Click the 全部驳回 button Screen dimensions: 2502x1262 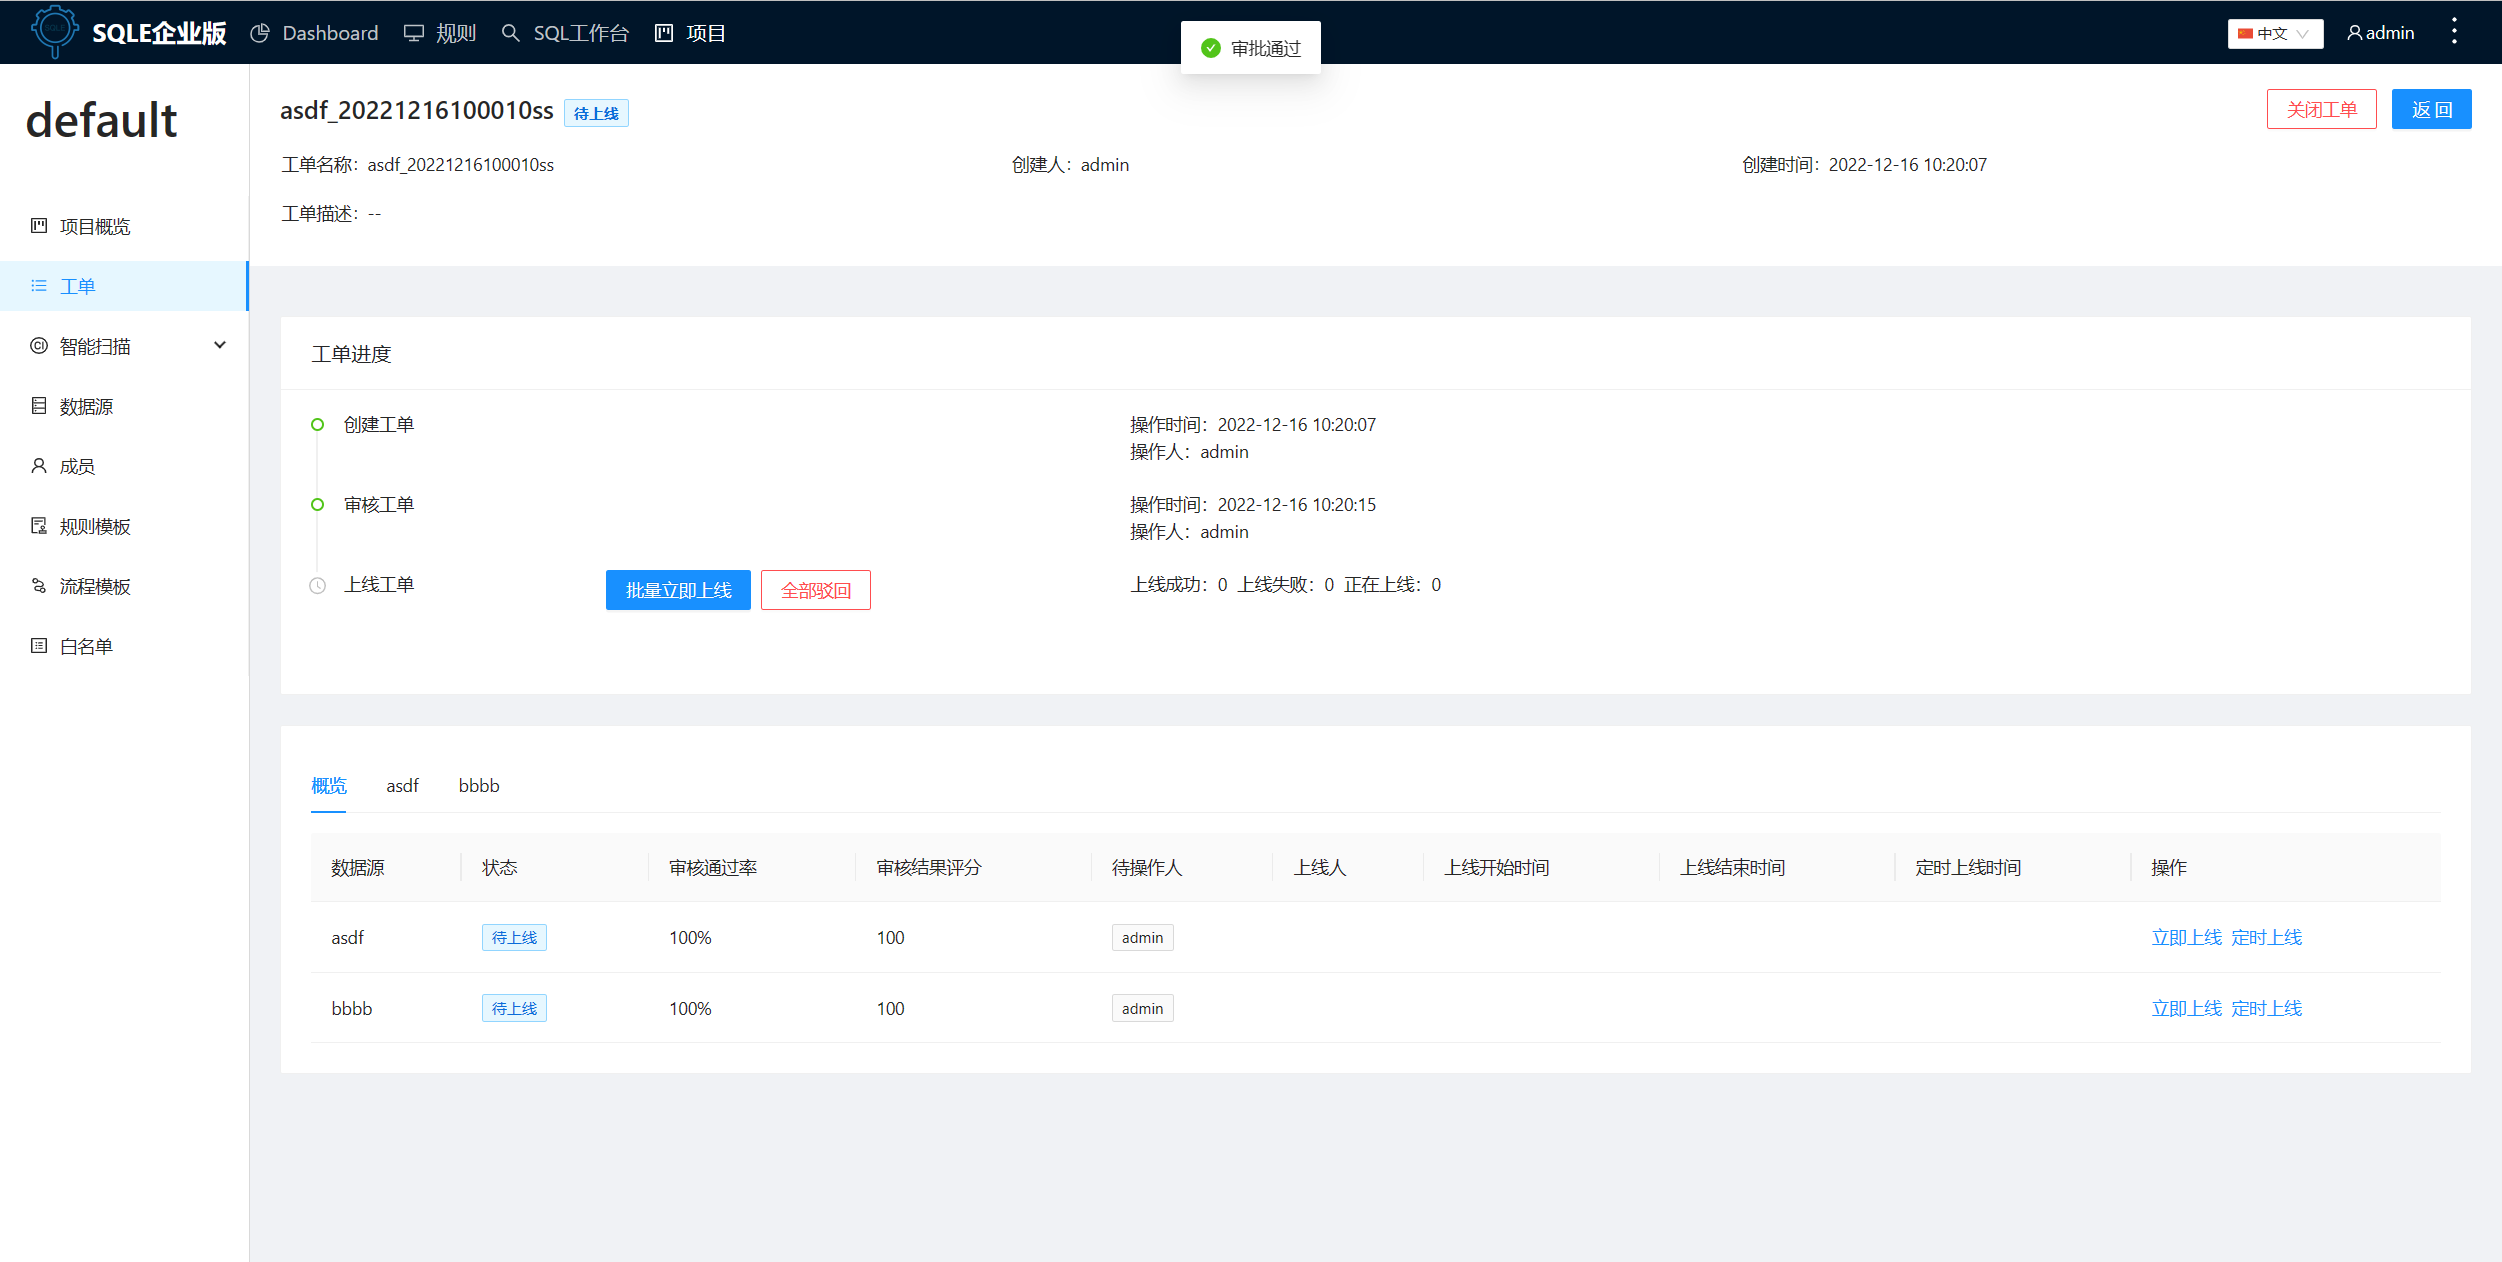coord(815,590)
